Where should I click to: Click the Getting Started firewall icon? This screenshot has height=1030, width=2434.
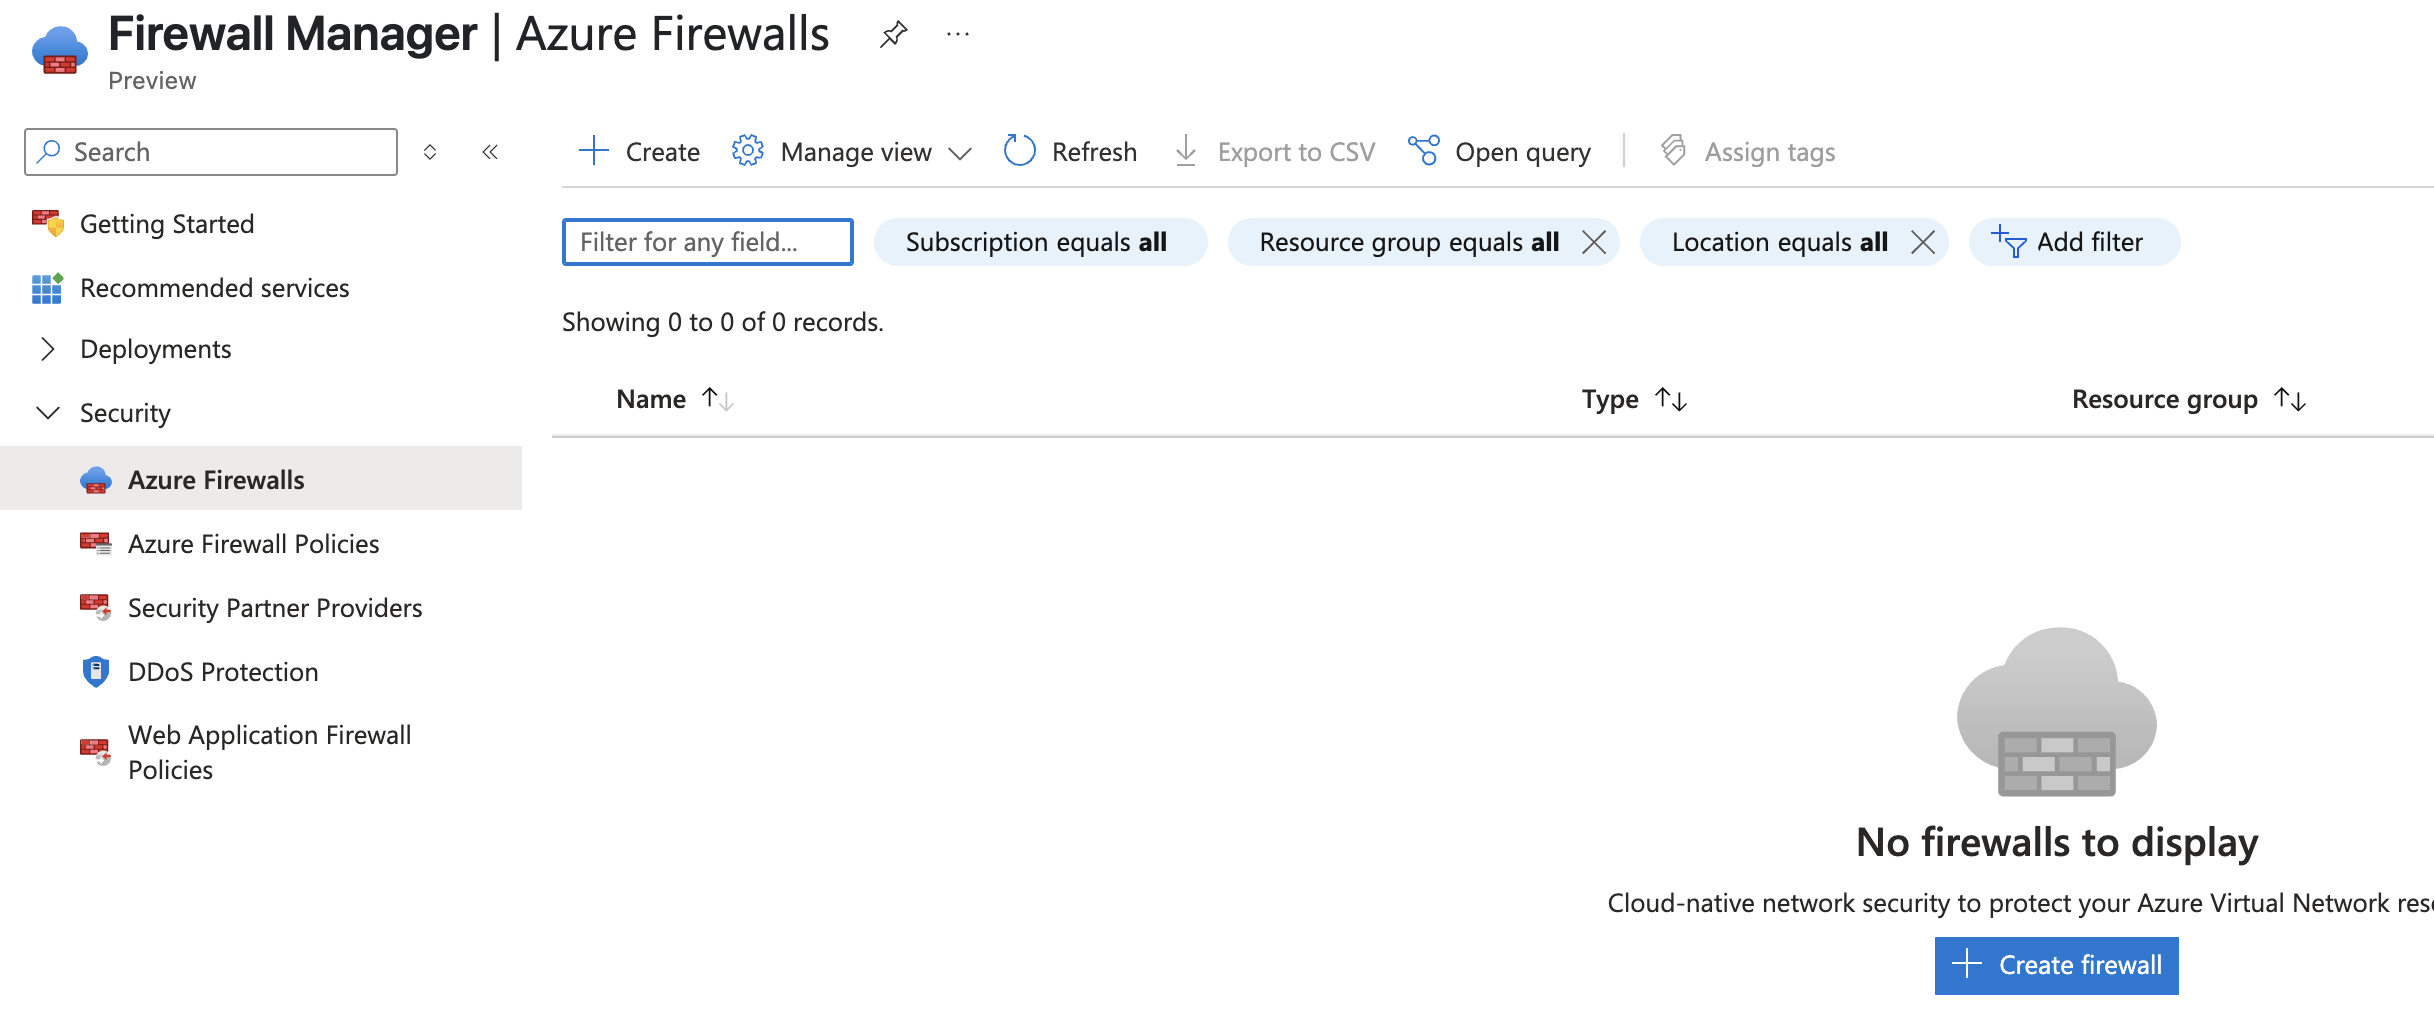click(x=48, y=223)
